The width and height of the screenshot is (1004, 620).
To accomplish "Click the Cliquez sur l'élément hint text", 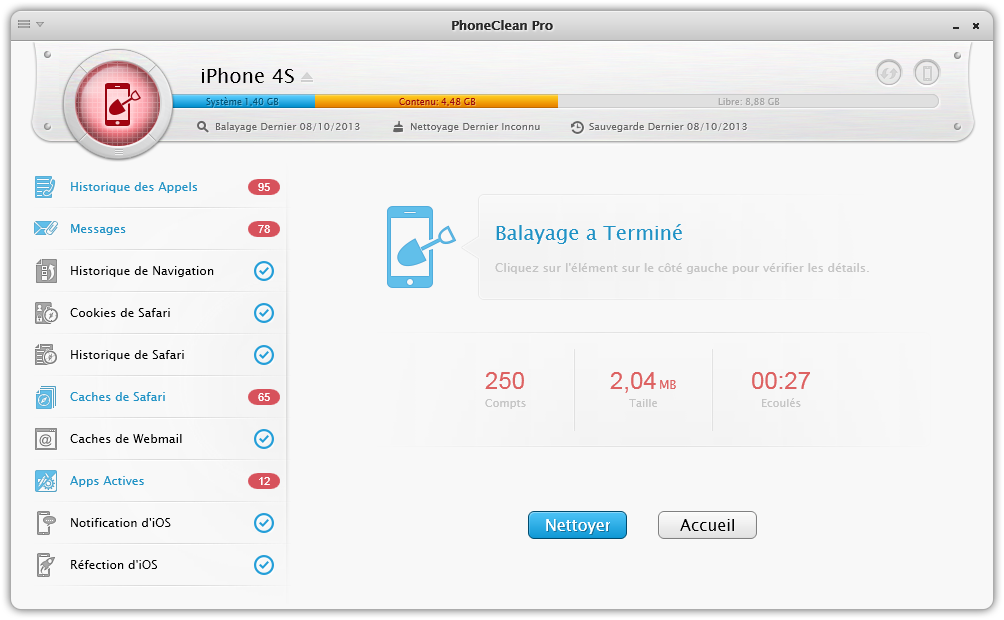I will coord(682,268).
